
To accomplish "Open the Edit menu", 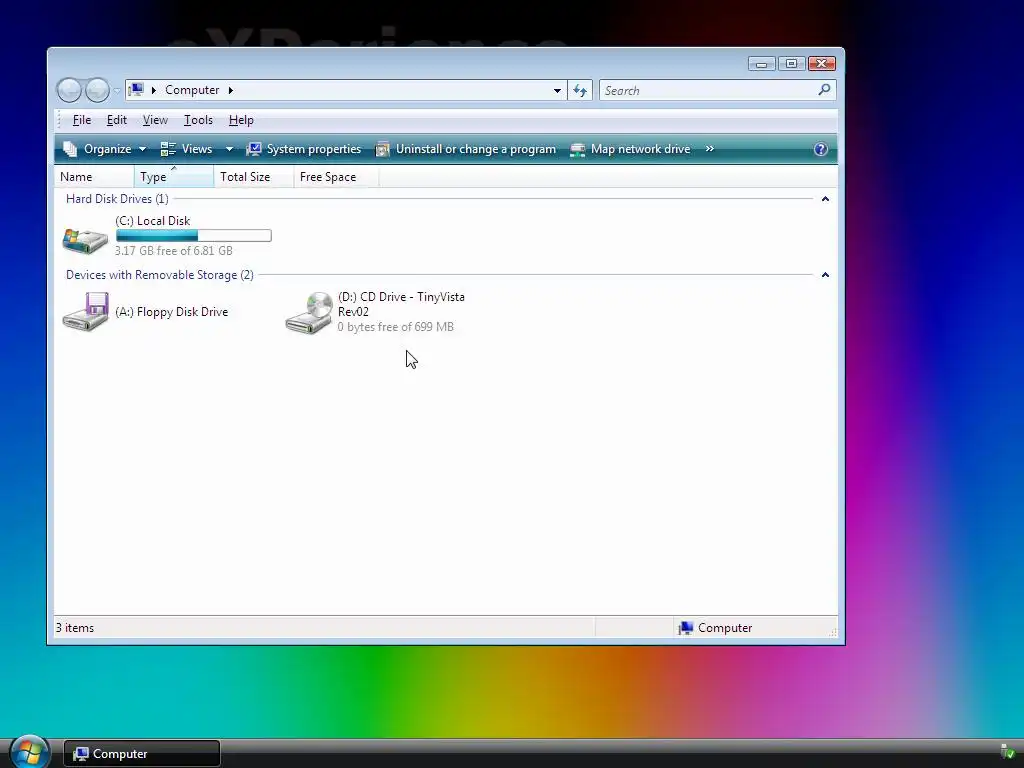I will coord(117,120).
